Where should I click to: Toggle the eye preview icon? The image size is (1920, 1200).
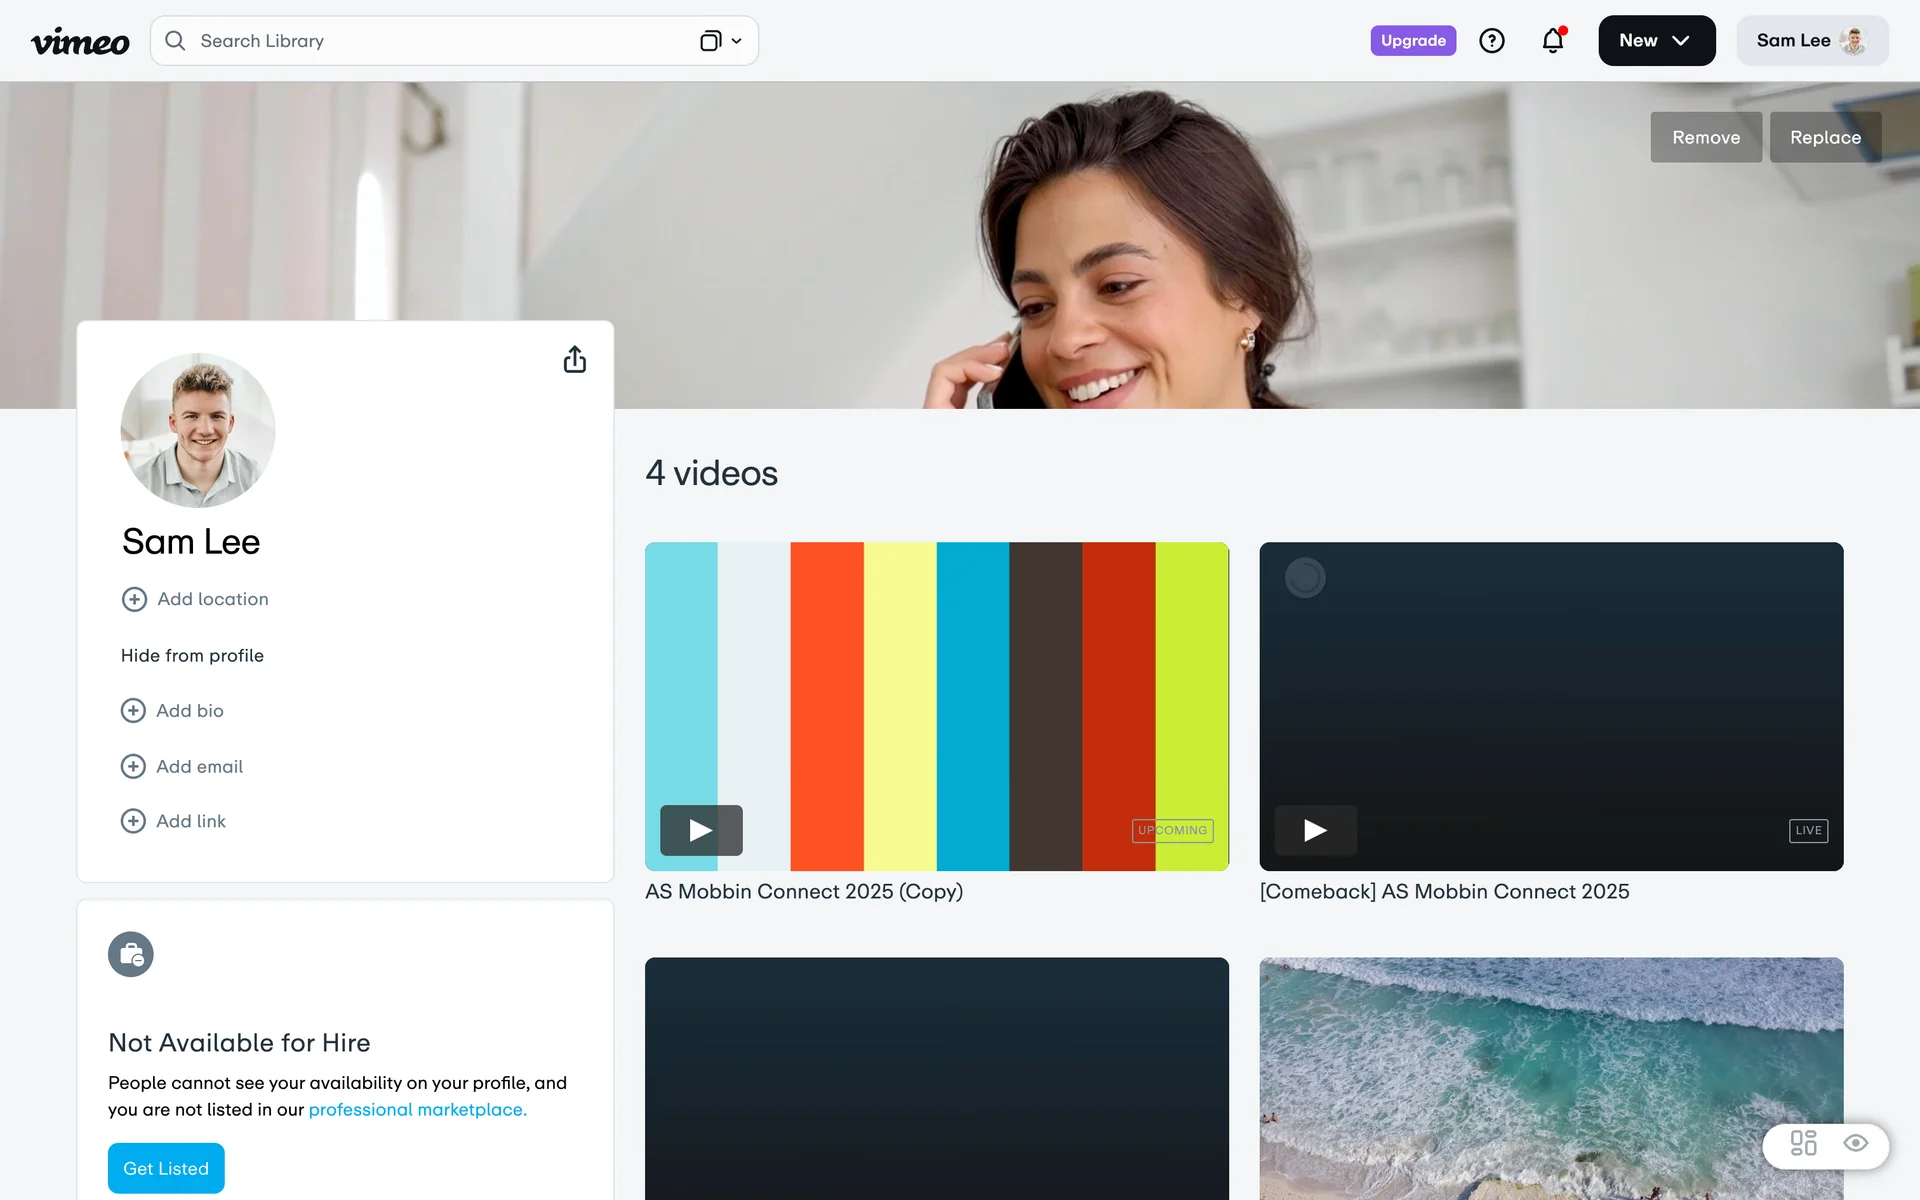pyautogui.click(x=1856, y=1143)
